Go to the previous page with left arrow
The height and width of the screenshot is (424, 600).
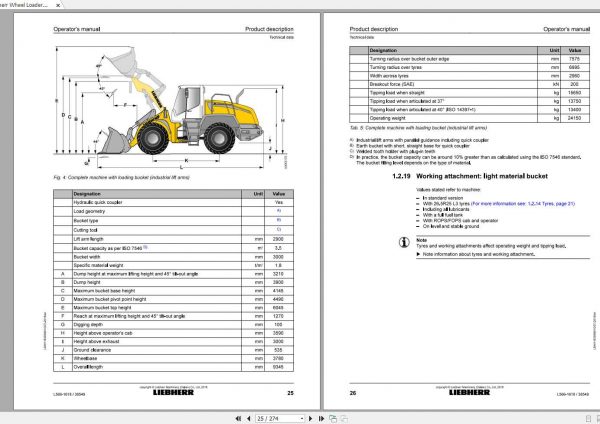click(x=248, y=419)
